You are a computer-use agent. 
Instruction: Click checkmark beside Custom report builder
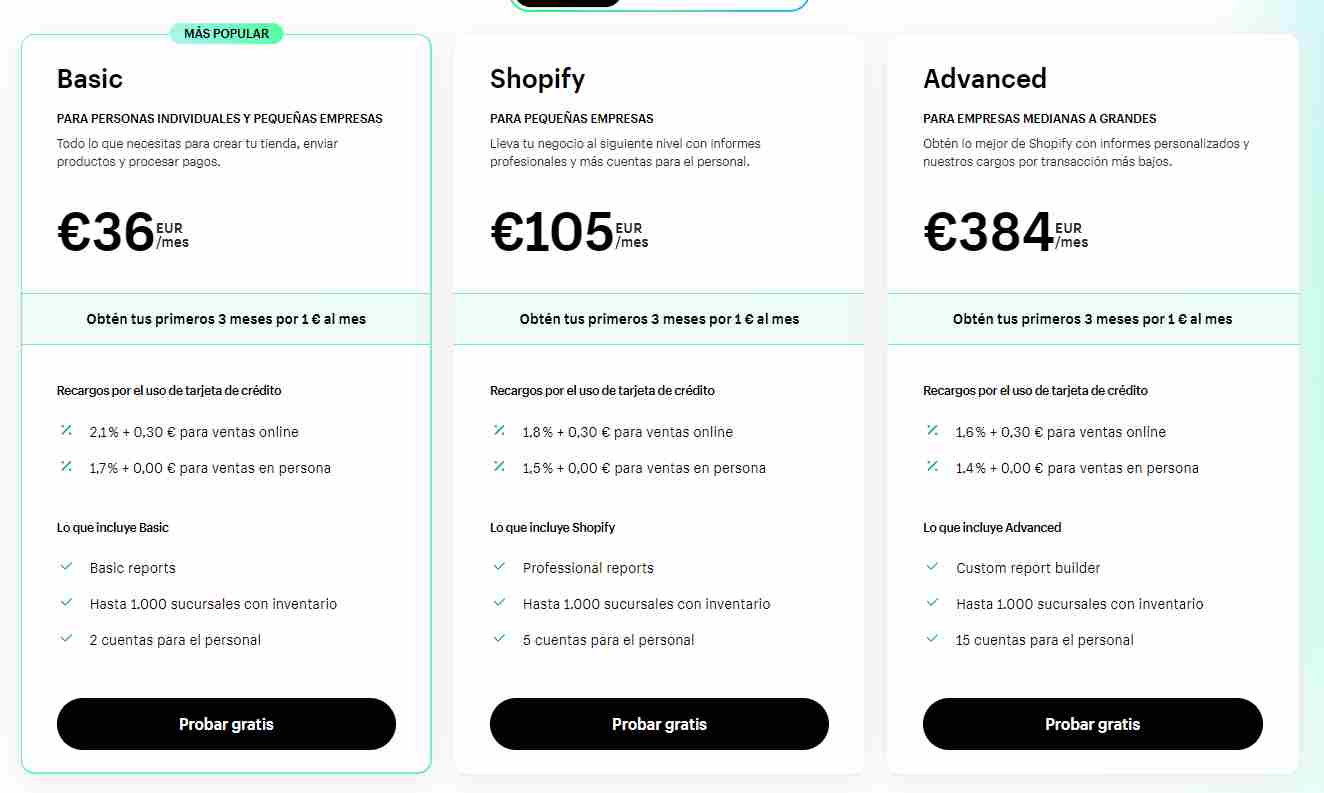(x=932, y=567)
